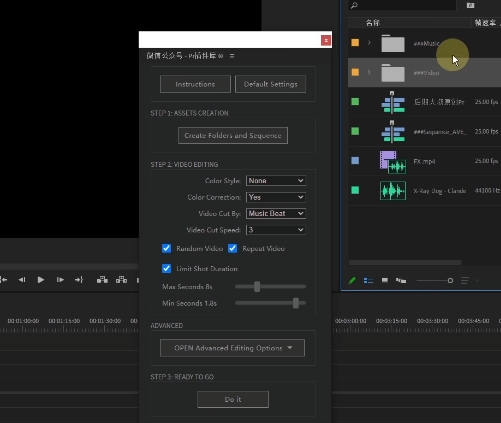The image size is (501, 423).
Task: Open the Color Correction dropdown
Action: [x=276, y=197]
